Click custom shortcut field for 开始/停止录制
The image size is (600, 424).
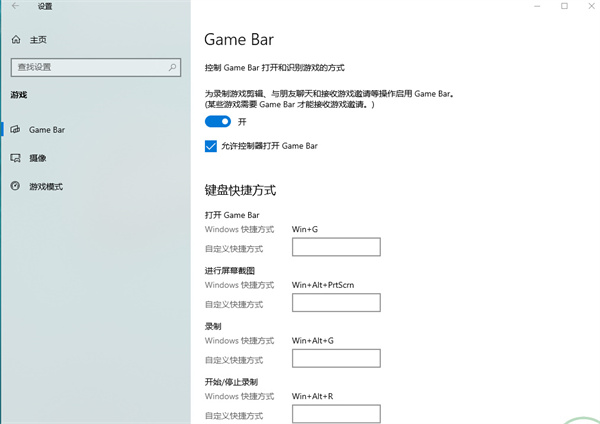tap(336, 414)
